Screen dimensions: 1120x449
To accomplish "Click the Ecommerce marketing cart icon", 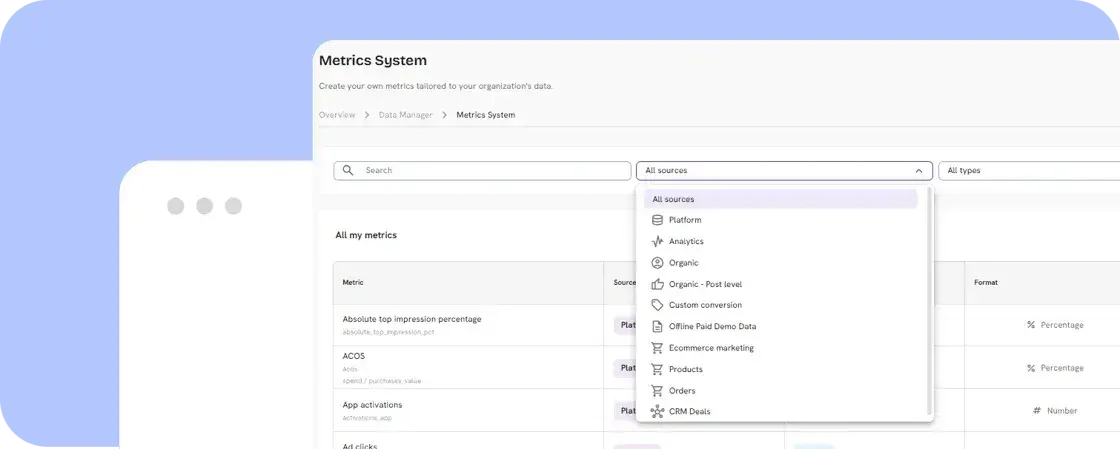I will [x=657, y=348].
